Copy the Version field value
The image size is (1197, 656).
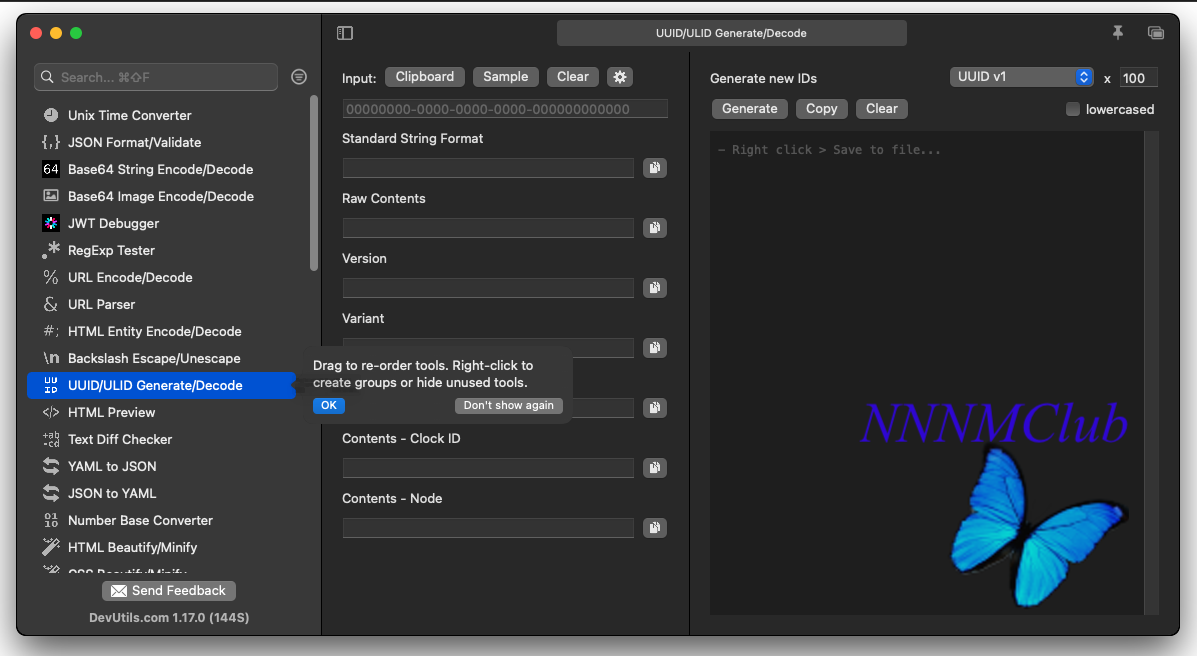[x=654, y=288]
